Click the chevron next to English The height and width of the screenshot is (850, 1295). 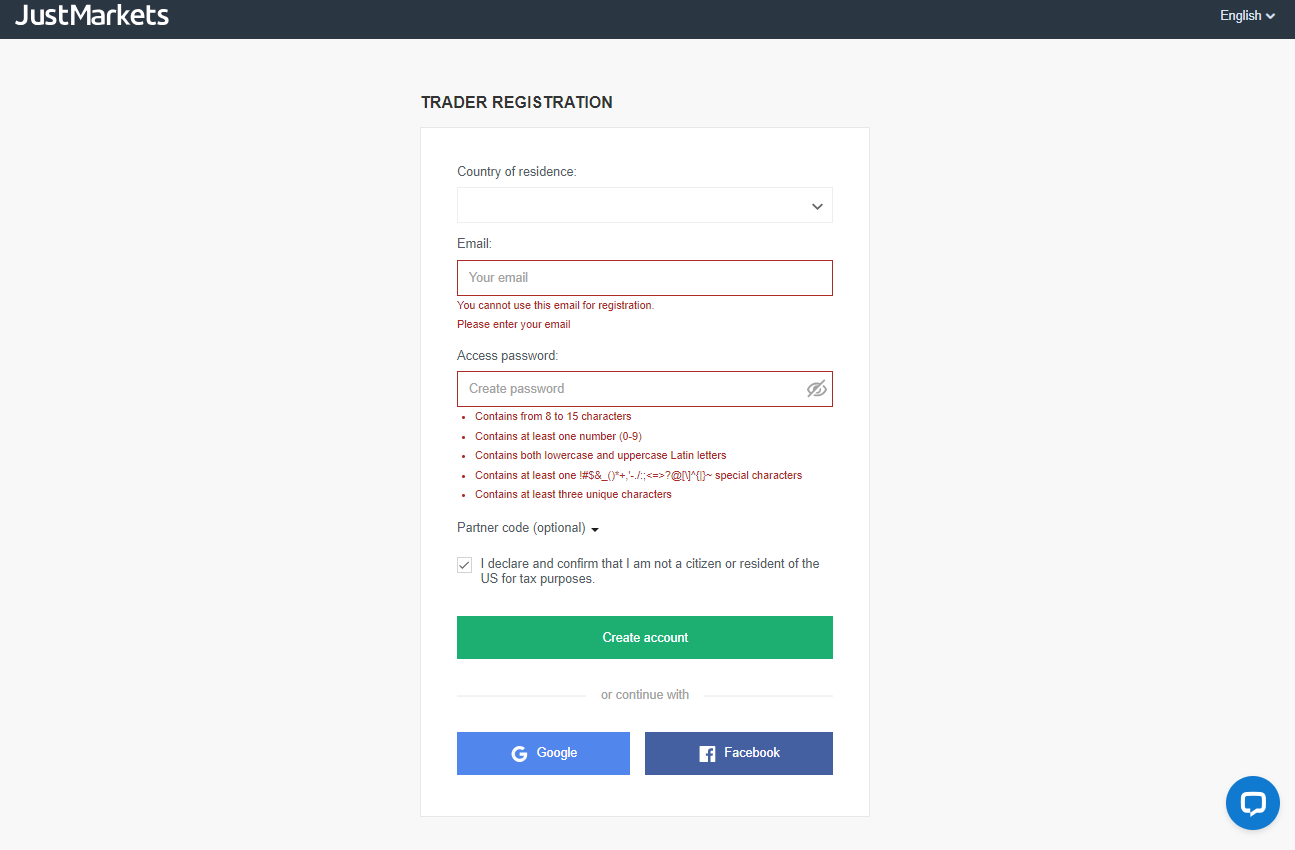(x=1272, y=16)
